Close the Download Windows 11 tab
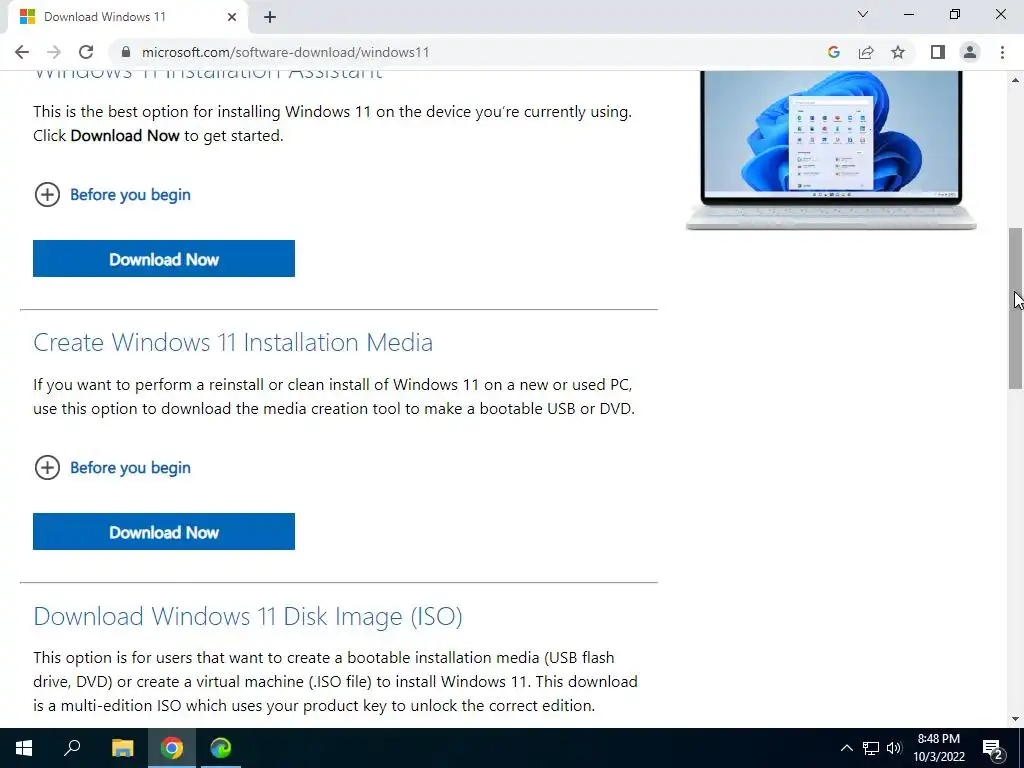The height and width of the screenshot is (768, 1024). 232,17
